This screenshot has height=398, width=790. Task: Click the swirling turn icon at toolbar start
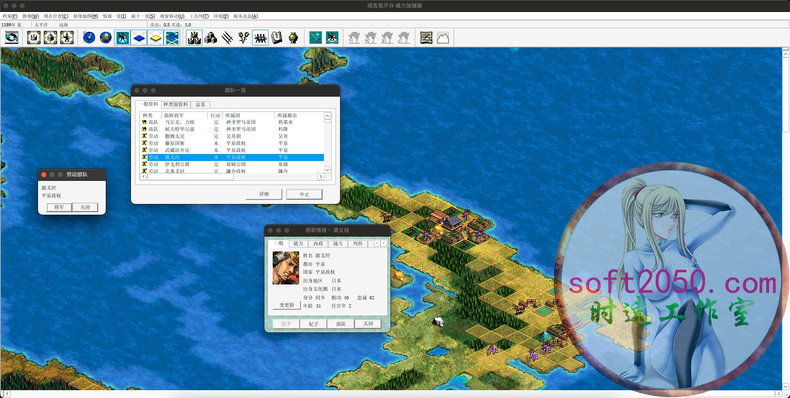tap(12, 38)
